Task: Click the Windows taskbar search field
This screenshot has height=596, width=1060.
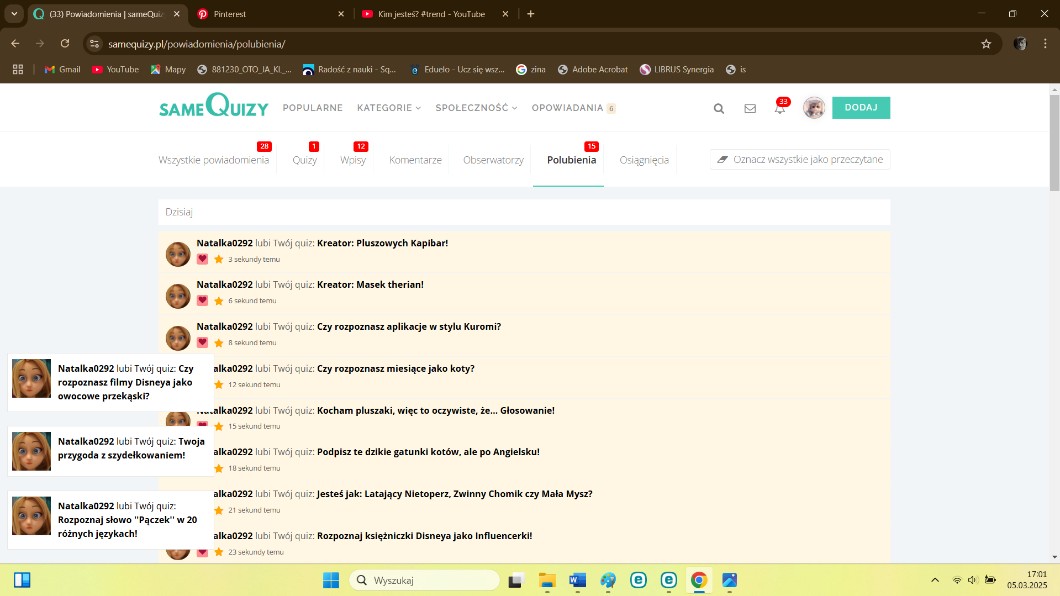Action: tap(425, 580)
